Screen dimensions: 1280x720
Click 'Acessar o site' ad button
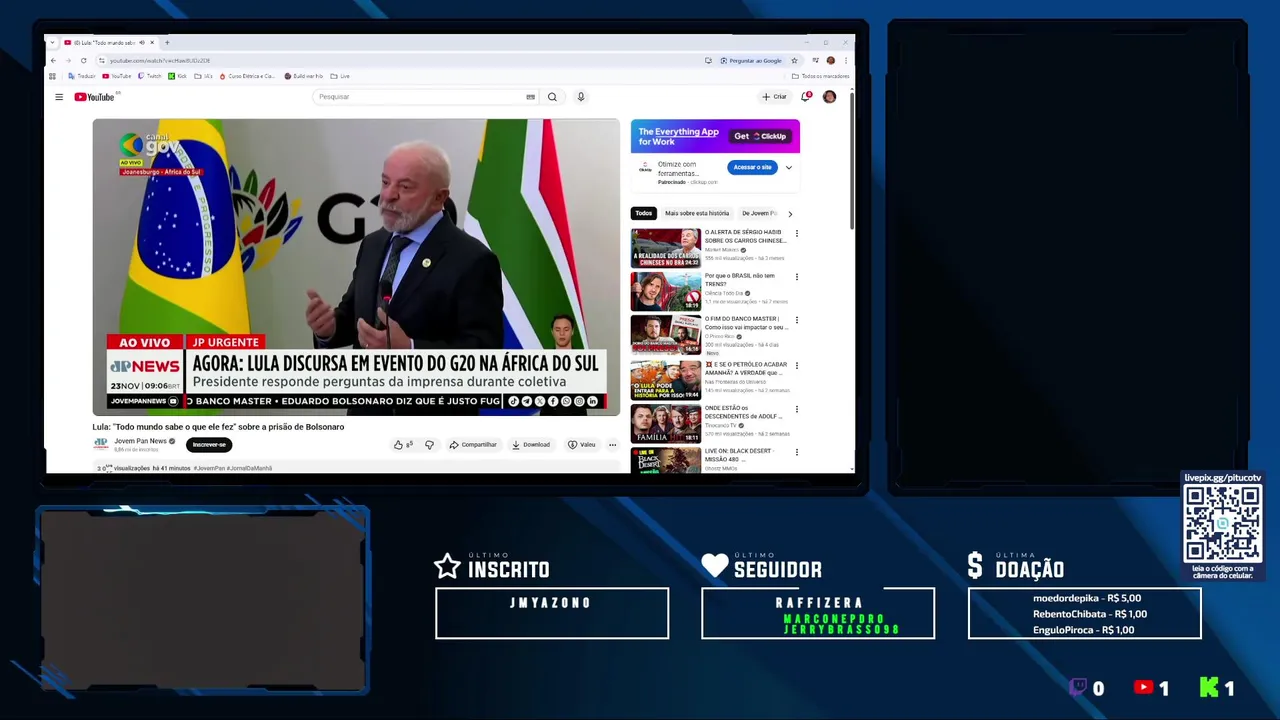click(752, 167)
